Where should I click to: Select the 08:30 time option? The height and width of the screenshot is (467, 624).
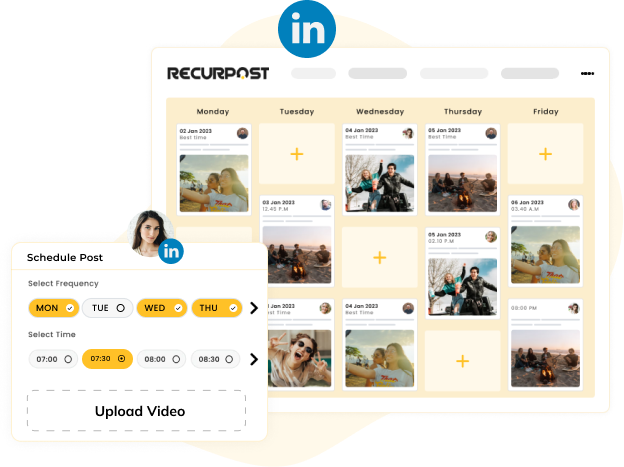215,359
